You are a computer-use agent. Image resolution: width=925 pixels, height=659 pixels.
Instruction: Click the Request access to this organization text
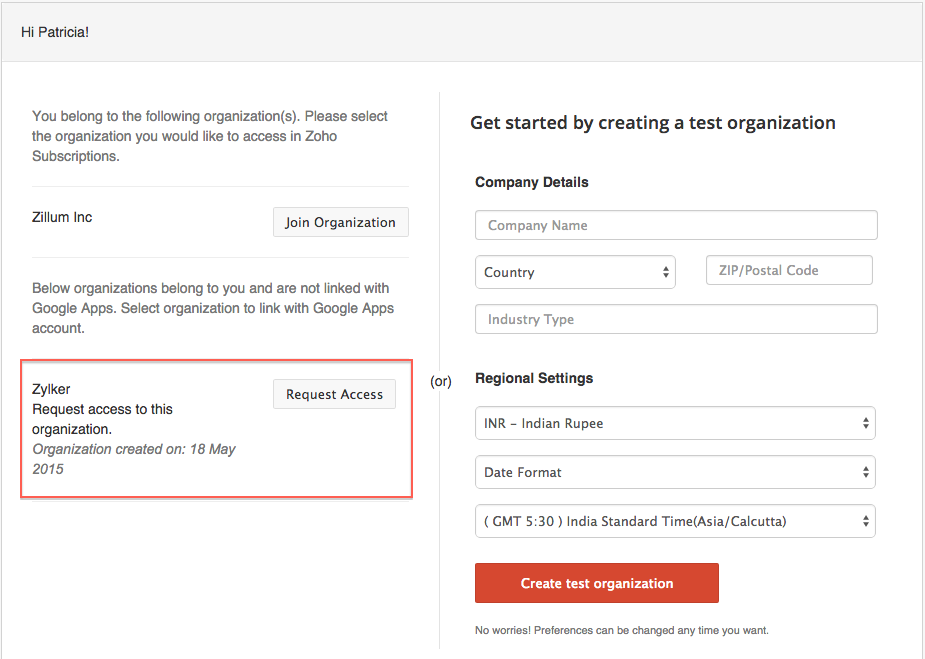pos(102,419)
